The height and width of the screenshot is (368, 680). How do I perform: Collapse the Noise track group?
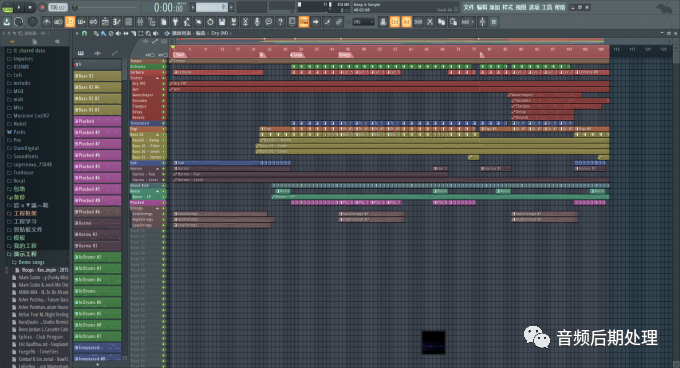pos(157,191)
